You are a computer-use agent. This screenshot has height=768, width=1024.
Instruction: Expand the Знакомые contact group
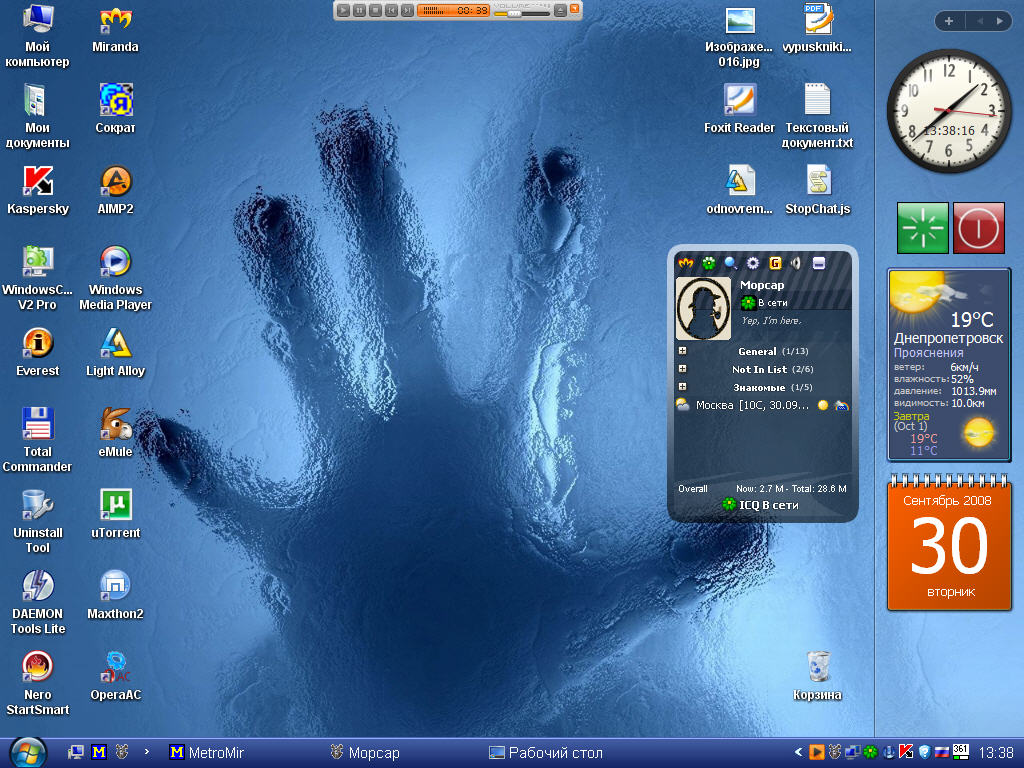tap(682, 387)
